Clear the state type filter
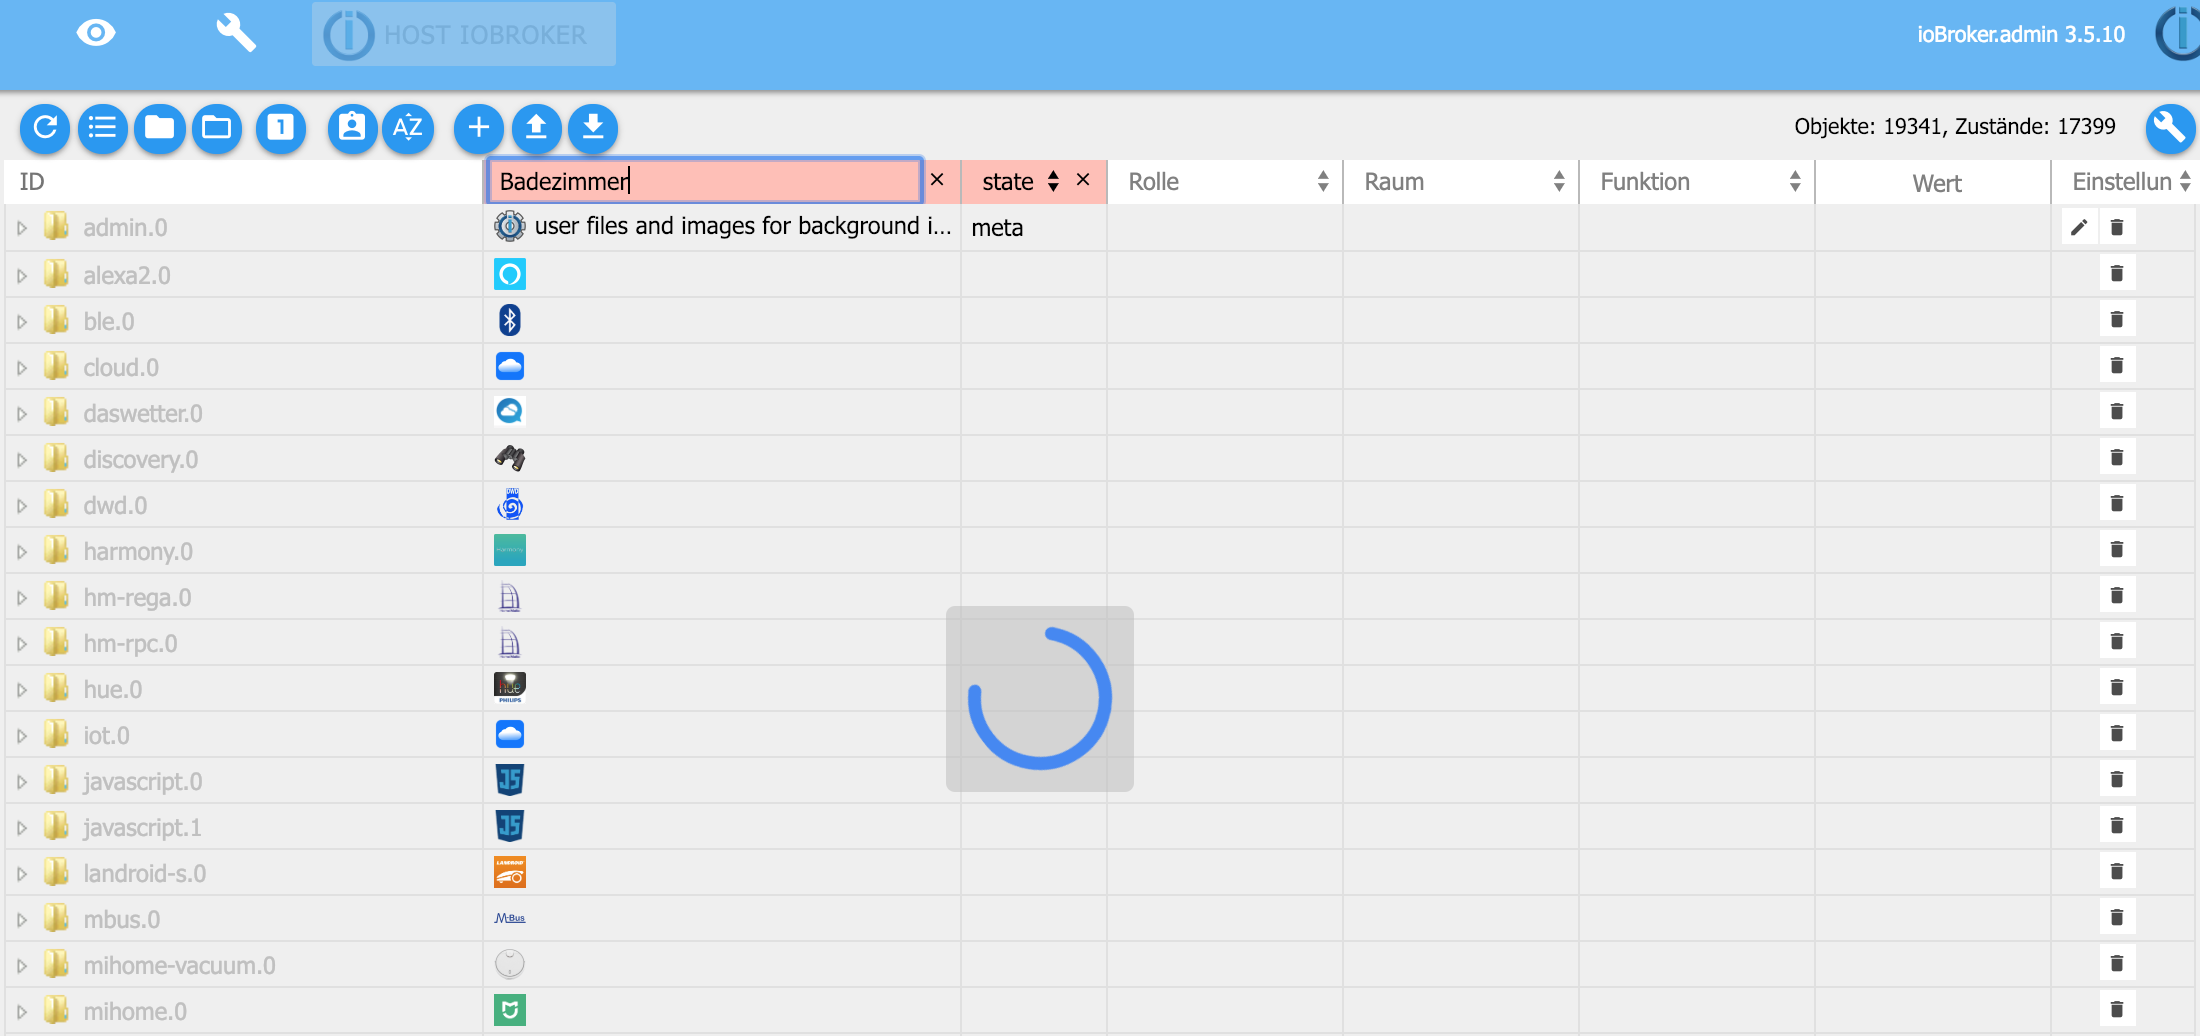Viewport: 2200px width, 1036px height. pos(1083,180)
